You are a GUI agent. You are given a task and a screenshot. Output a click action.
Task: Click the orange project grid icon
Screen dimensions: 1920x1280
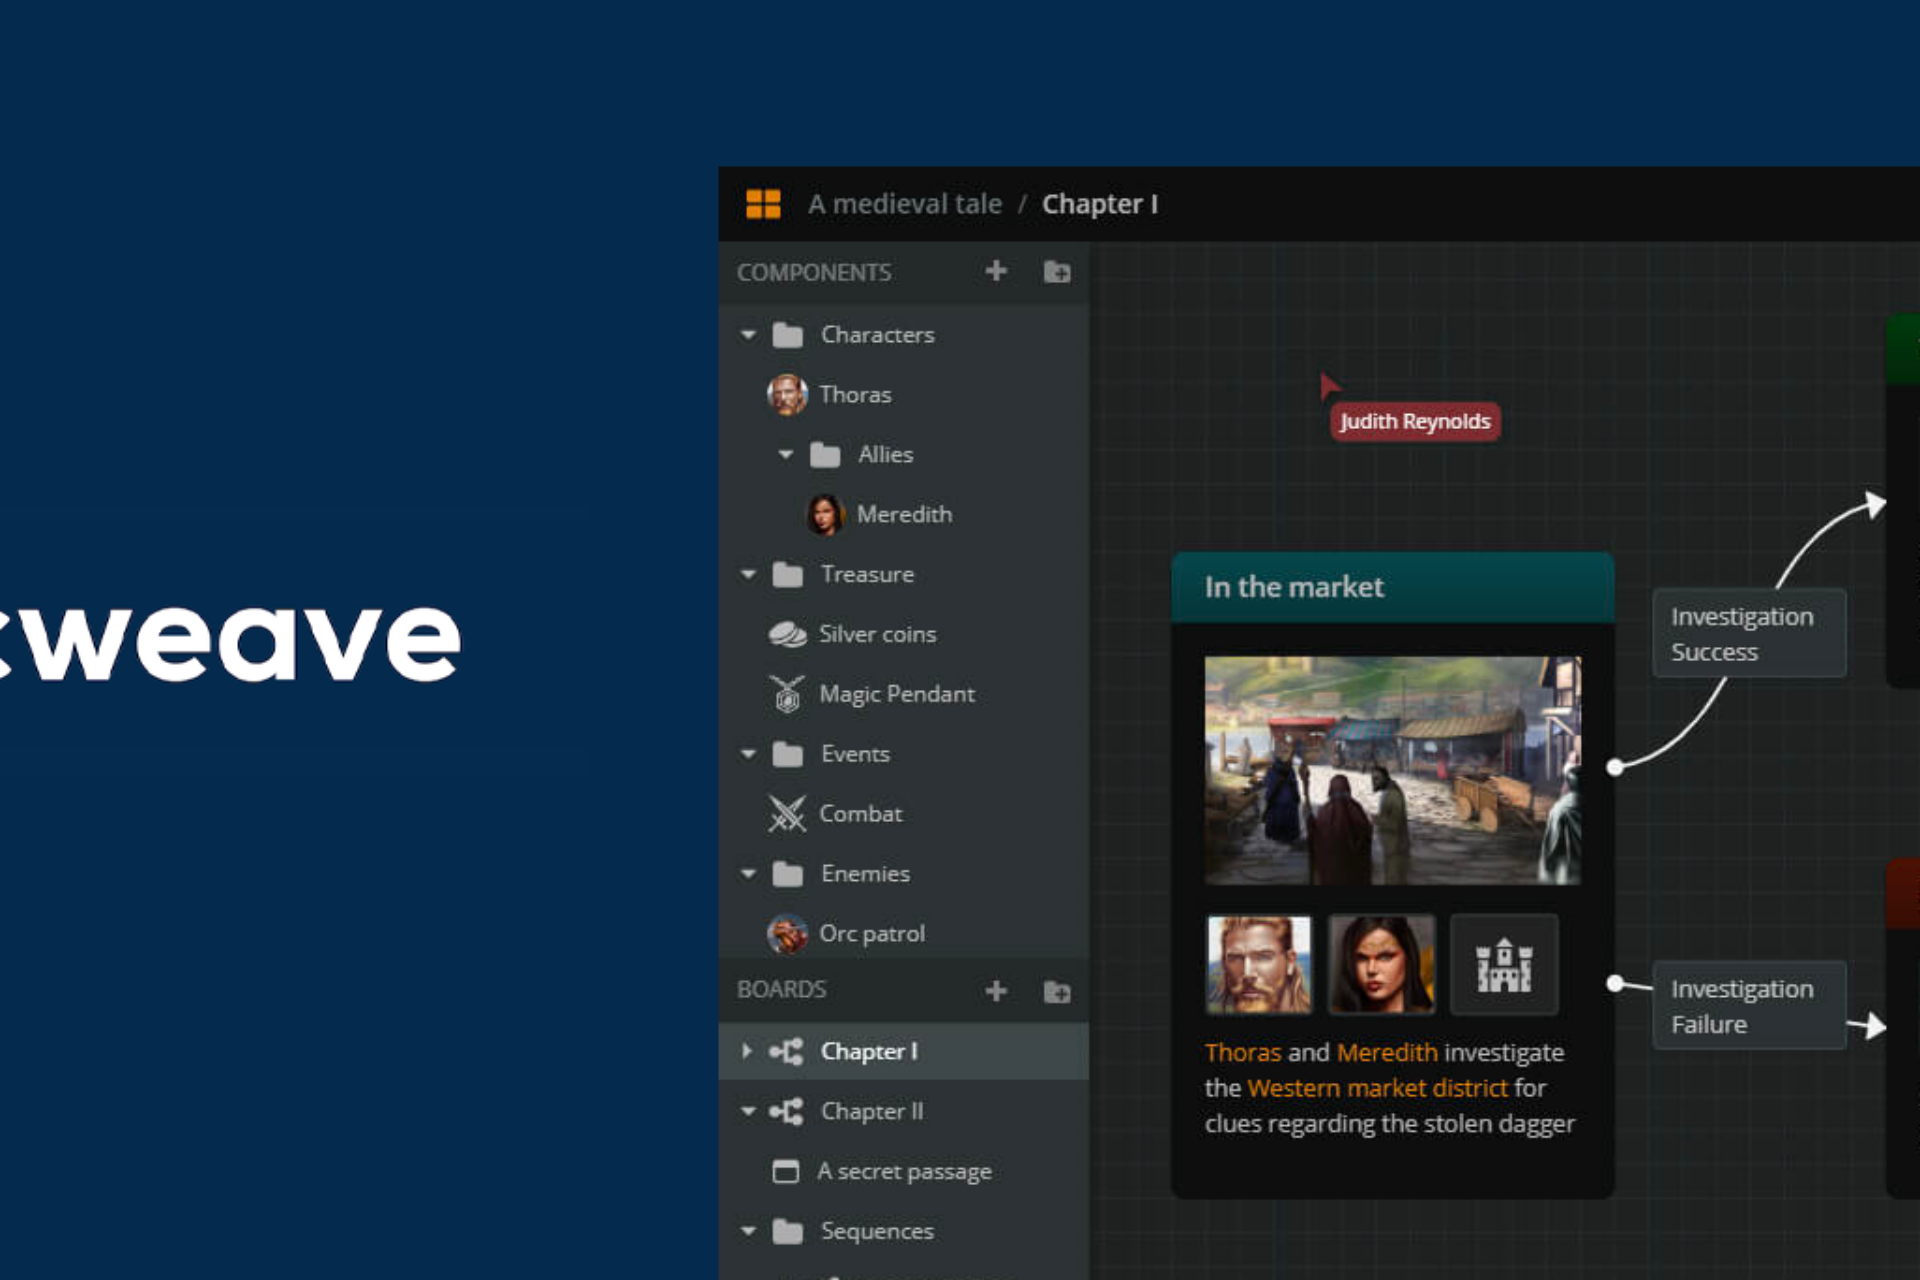click(x=763, y=204)
